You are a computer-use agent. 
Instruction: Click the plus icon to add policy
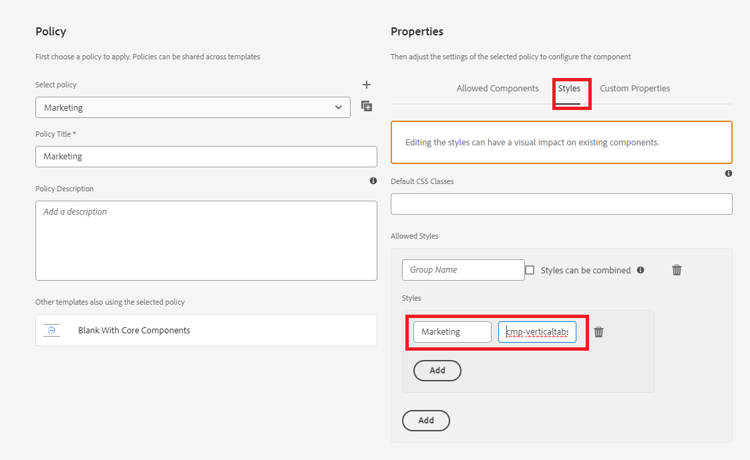tap(367, 85)
